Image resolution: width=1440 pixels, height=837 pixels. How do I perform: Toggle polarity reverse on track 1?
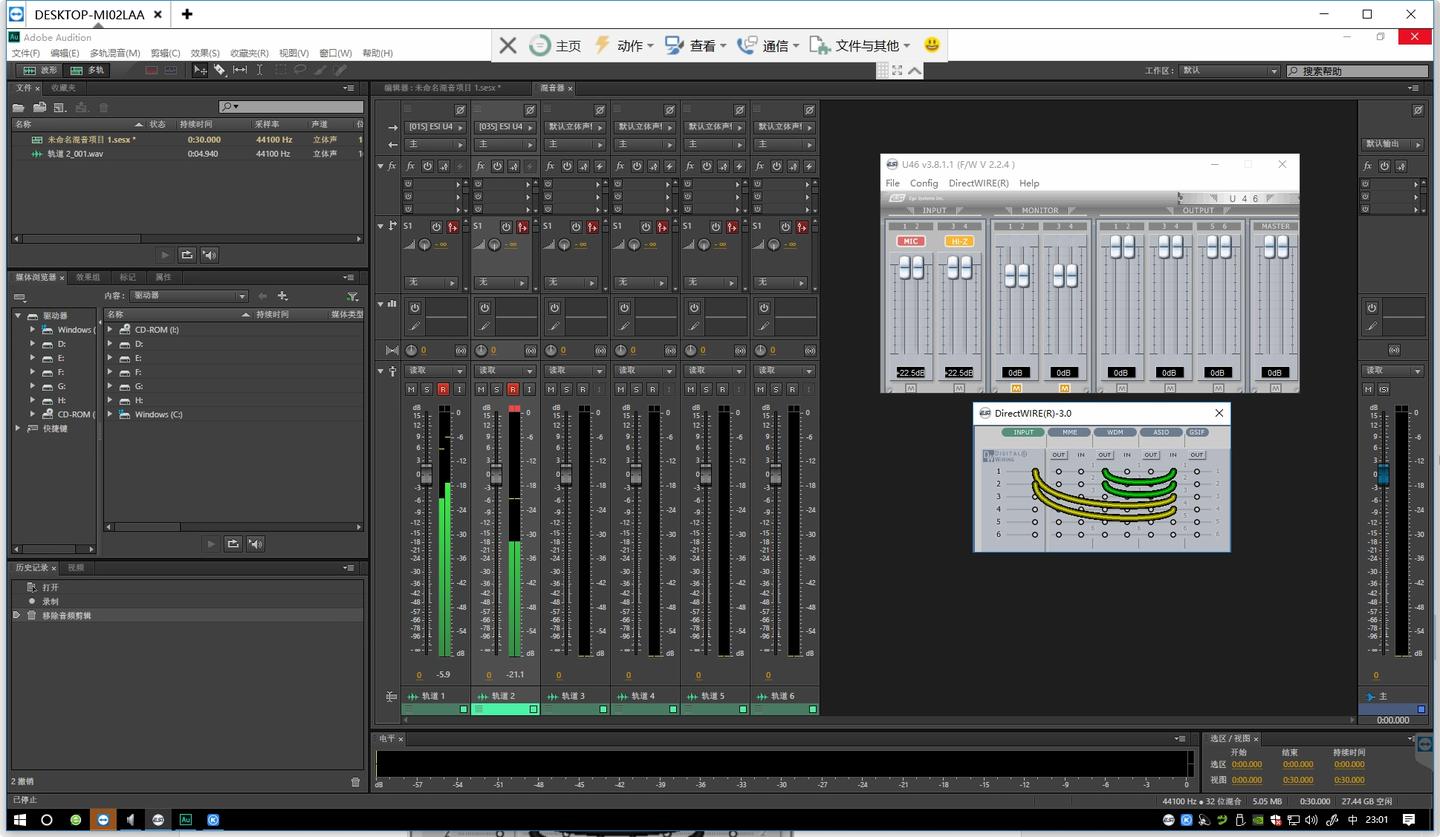(460, 110)
